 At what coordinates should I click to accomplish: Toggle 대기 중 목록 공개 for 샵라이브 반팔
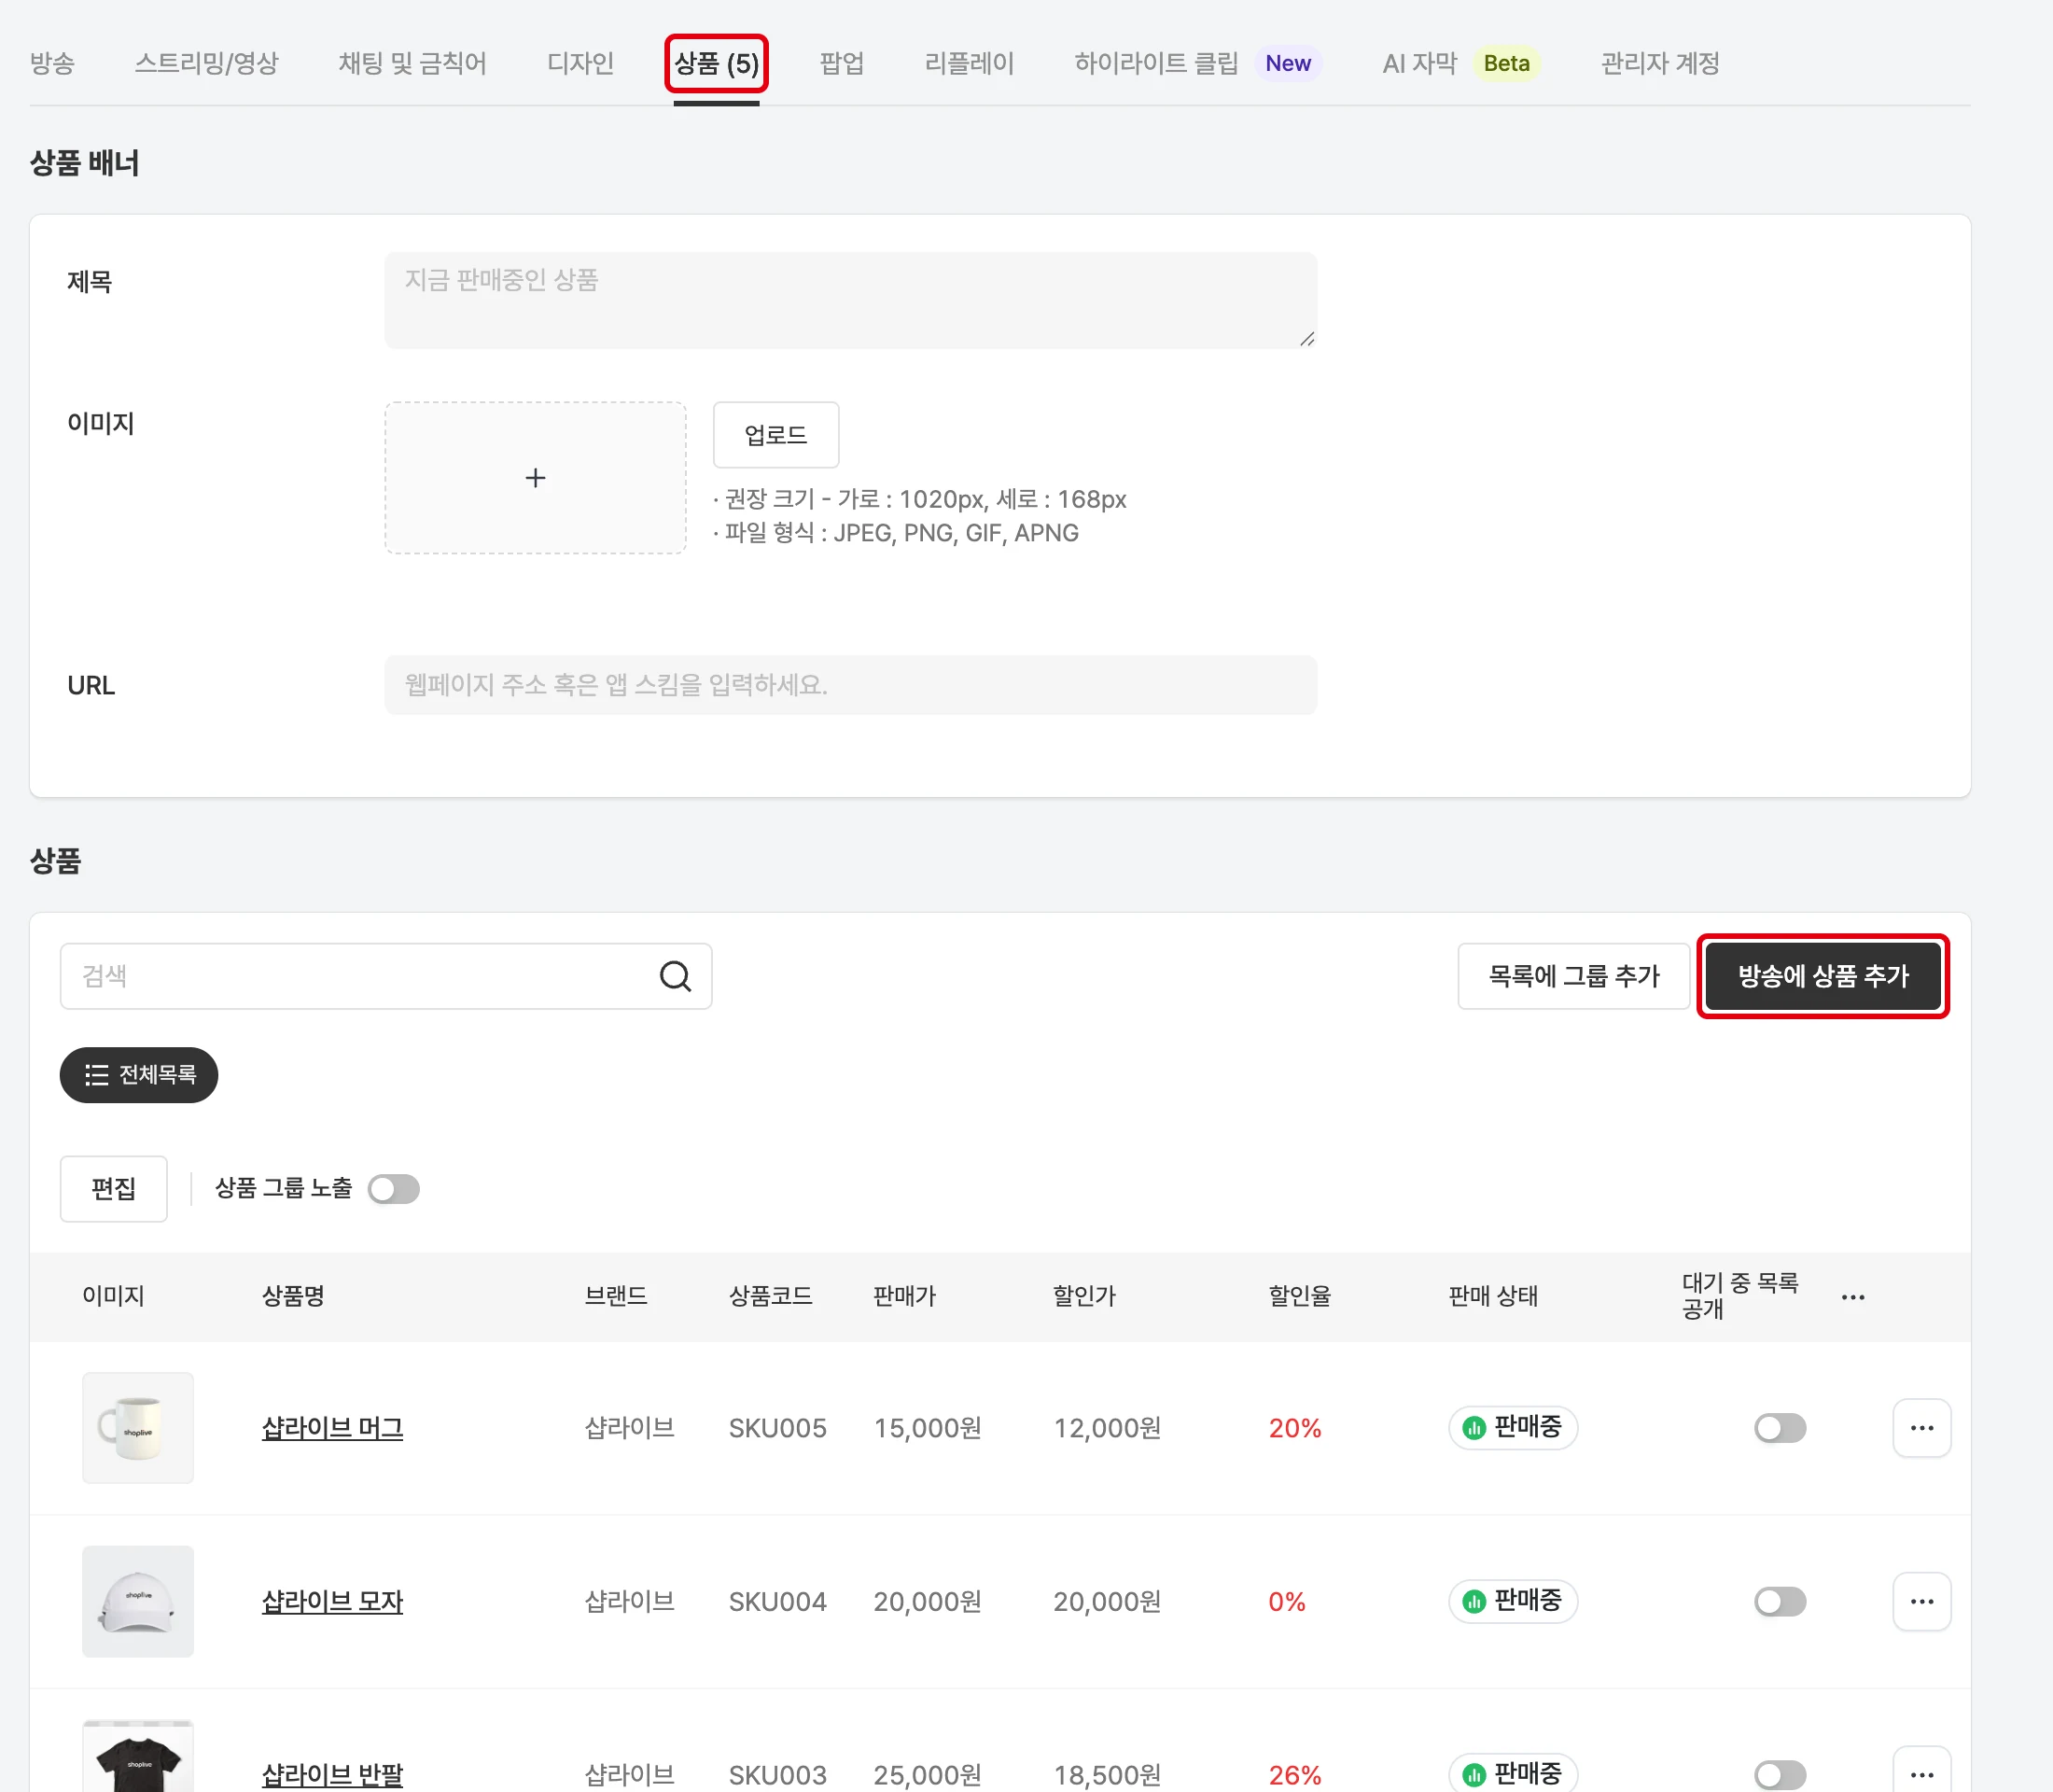[x=1779, y=1774]
